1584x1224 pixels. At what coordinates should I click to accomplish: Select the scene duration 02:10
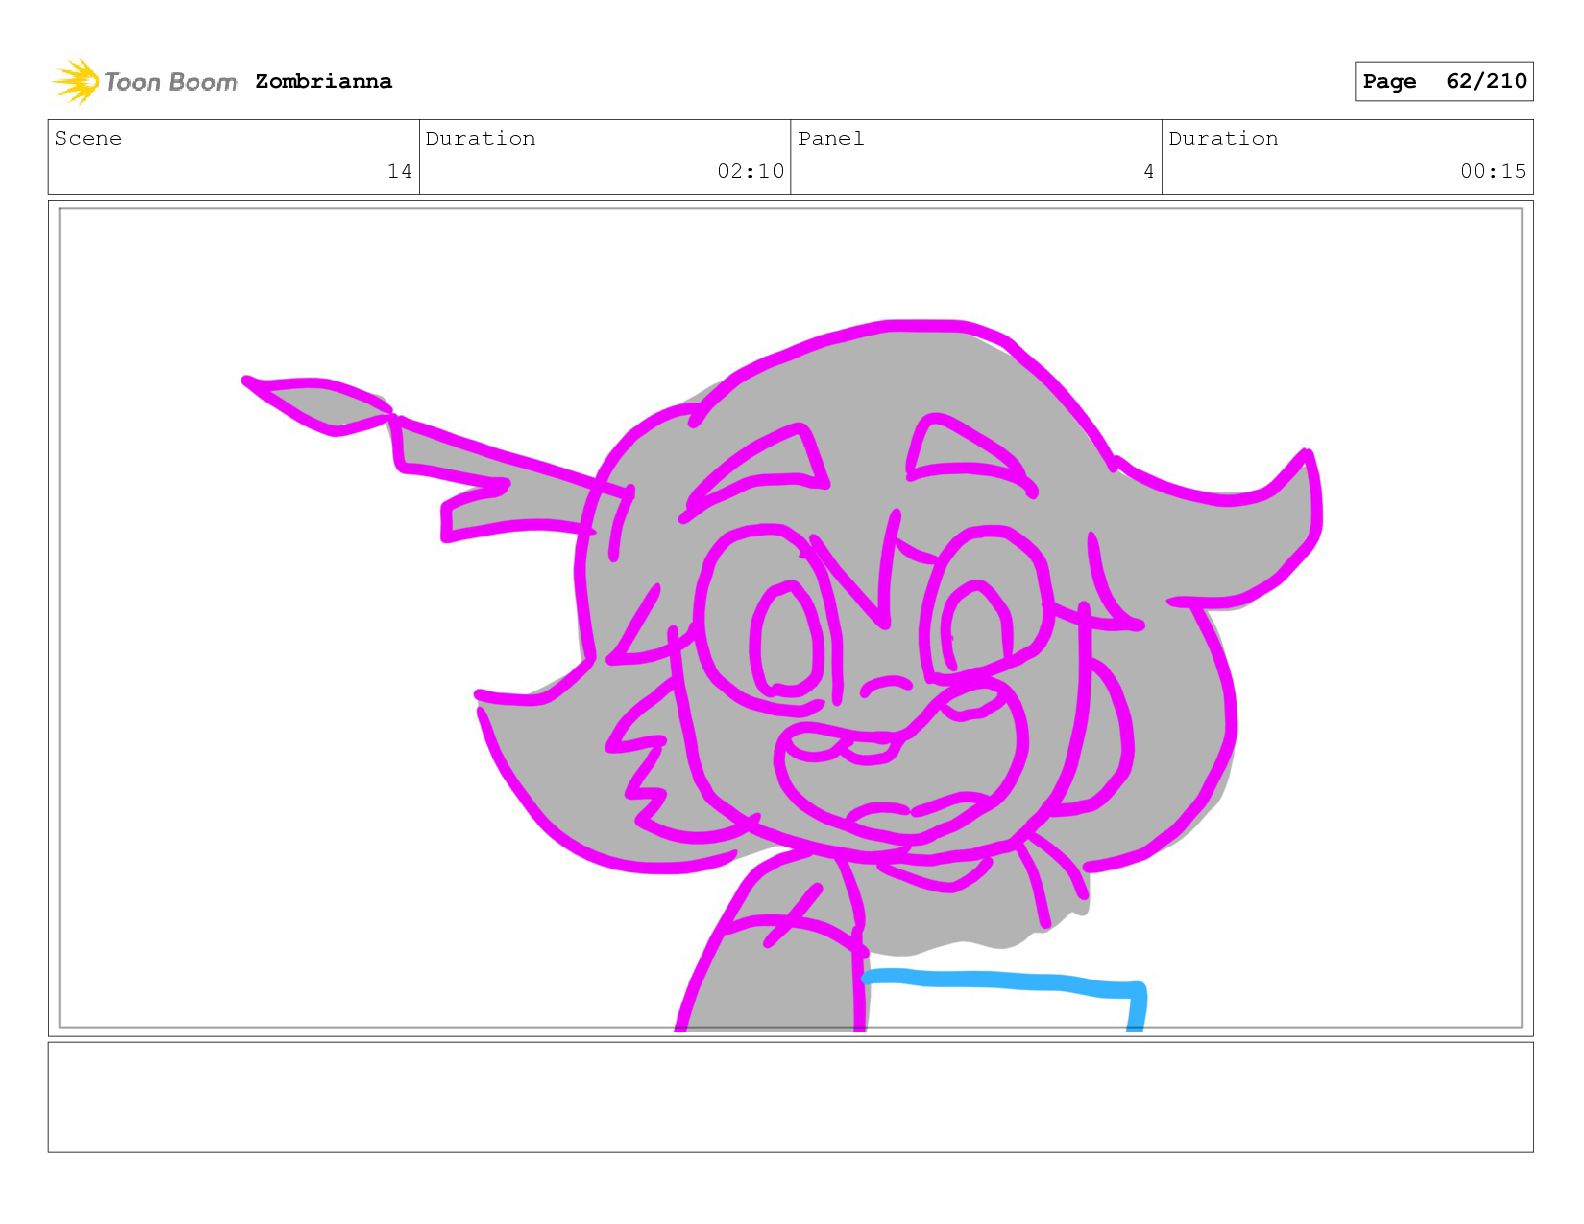(750, 171)
